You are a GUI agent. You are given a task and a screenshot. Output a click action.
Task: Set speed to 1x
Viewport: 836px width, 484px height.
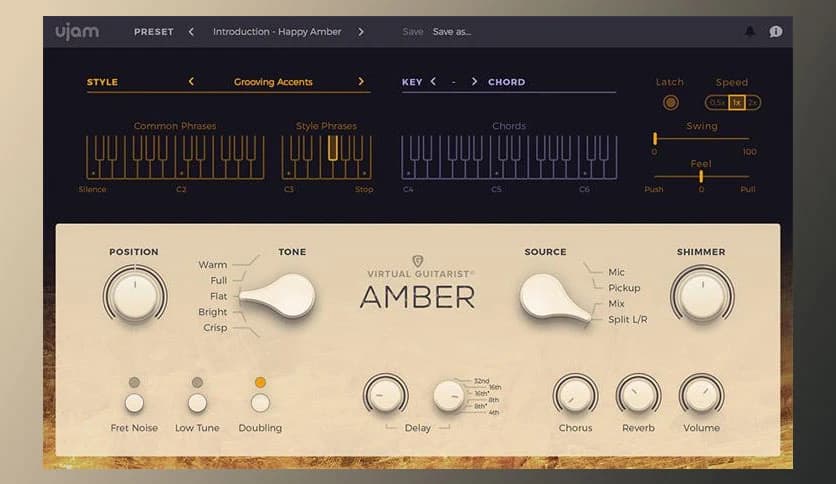point(736,102)
